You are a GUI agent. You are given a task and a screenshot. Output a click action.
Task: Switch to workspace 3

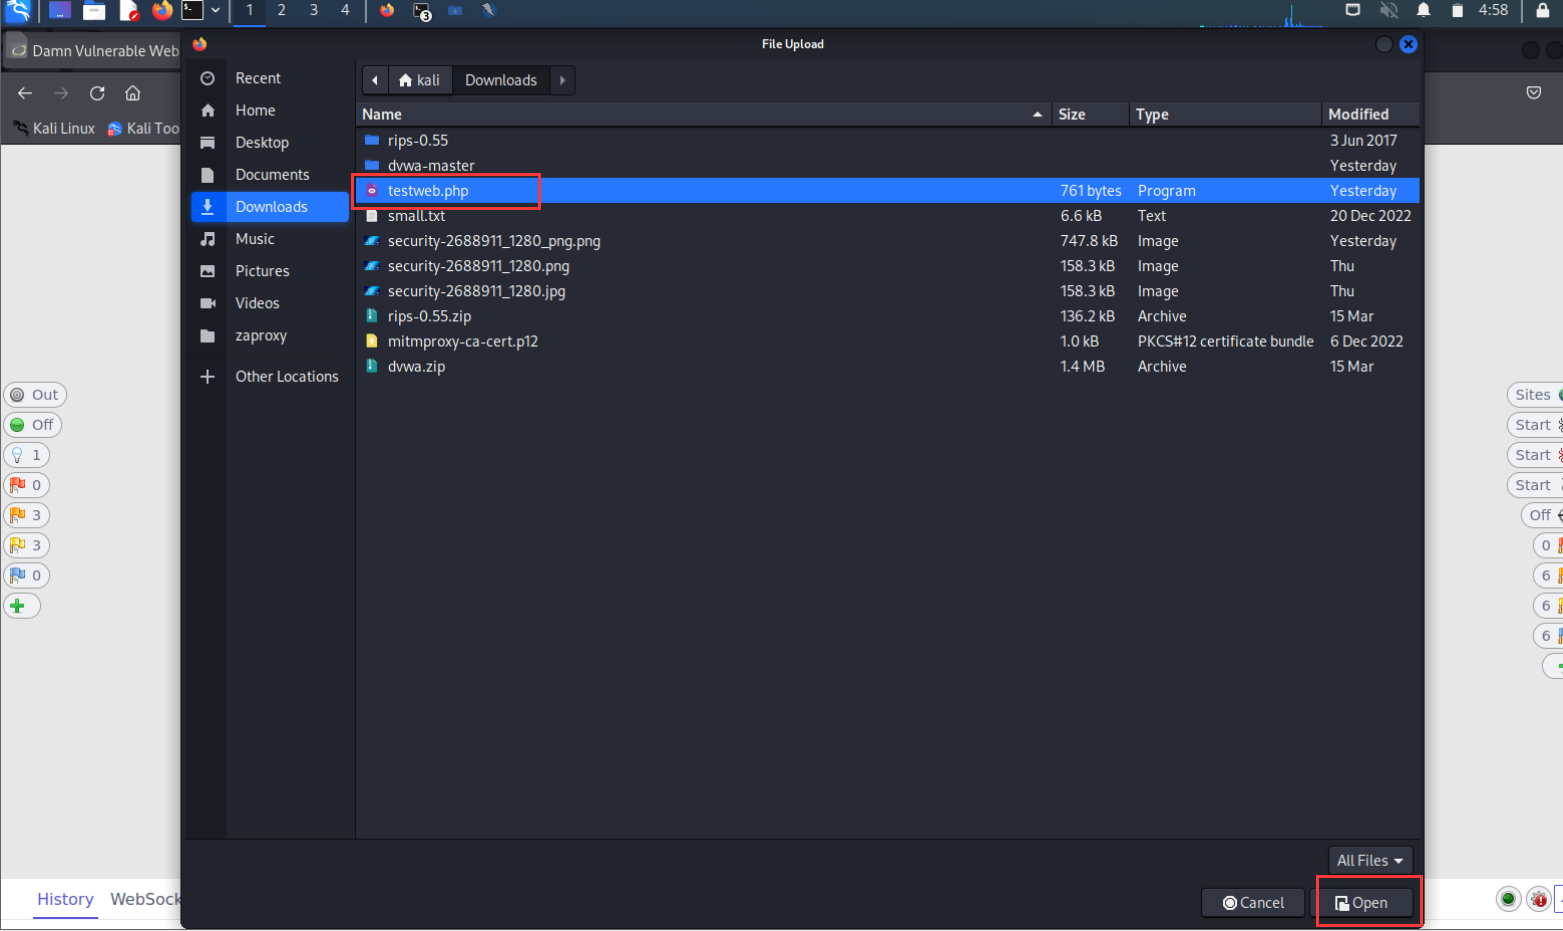313,10
